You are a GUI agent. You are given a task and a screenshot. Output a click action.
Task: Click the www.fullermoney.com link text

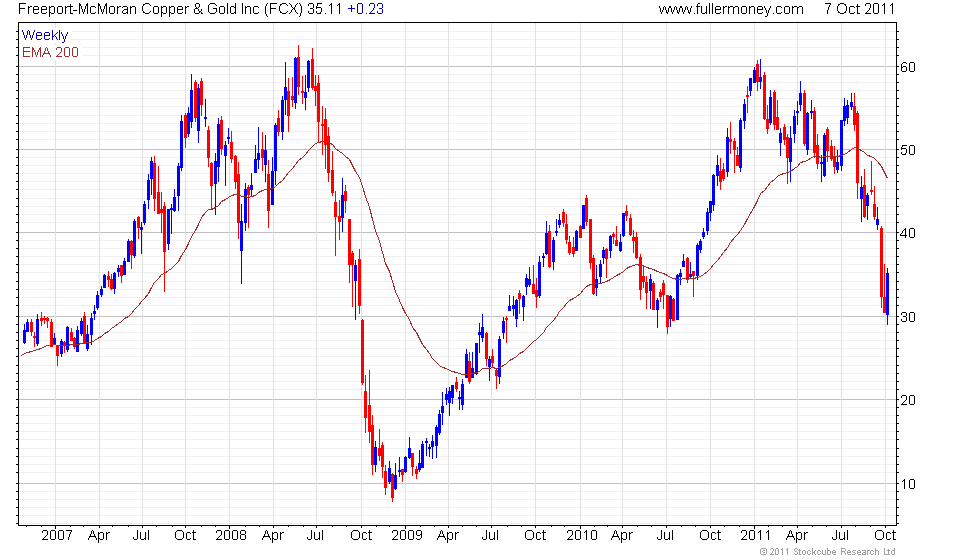[x=731, y=9]
